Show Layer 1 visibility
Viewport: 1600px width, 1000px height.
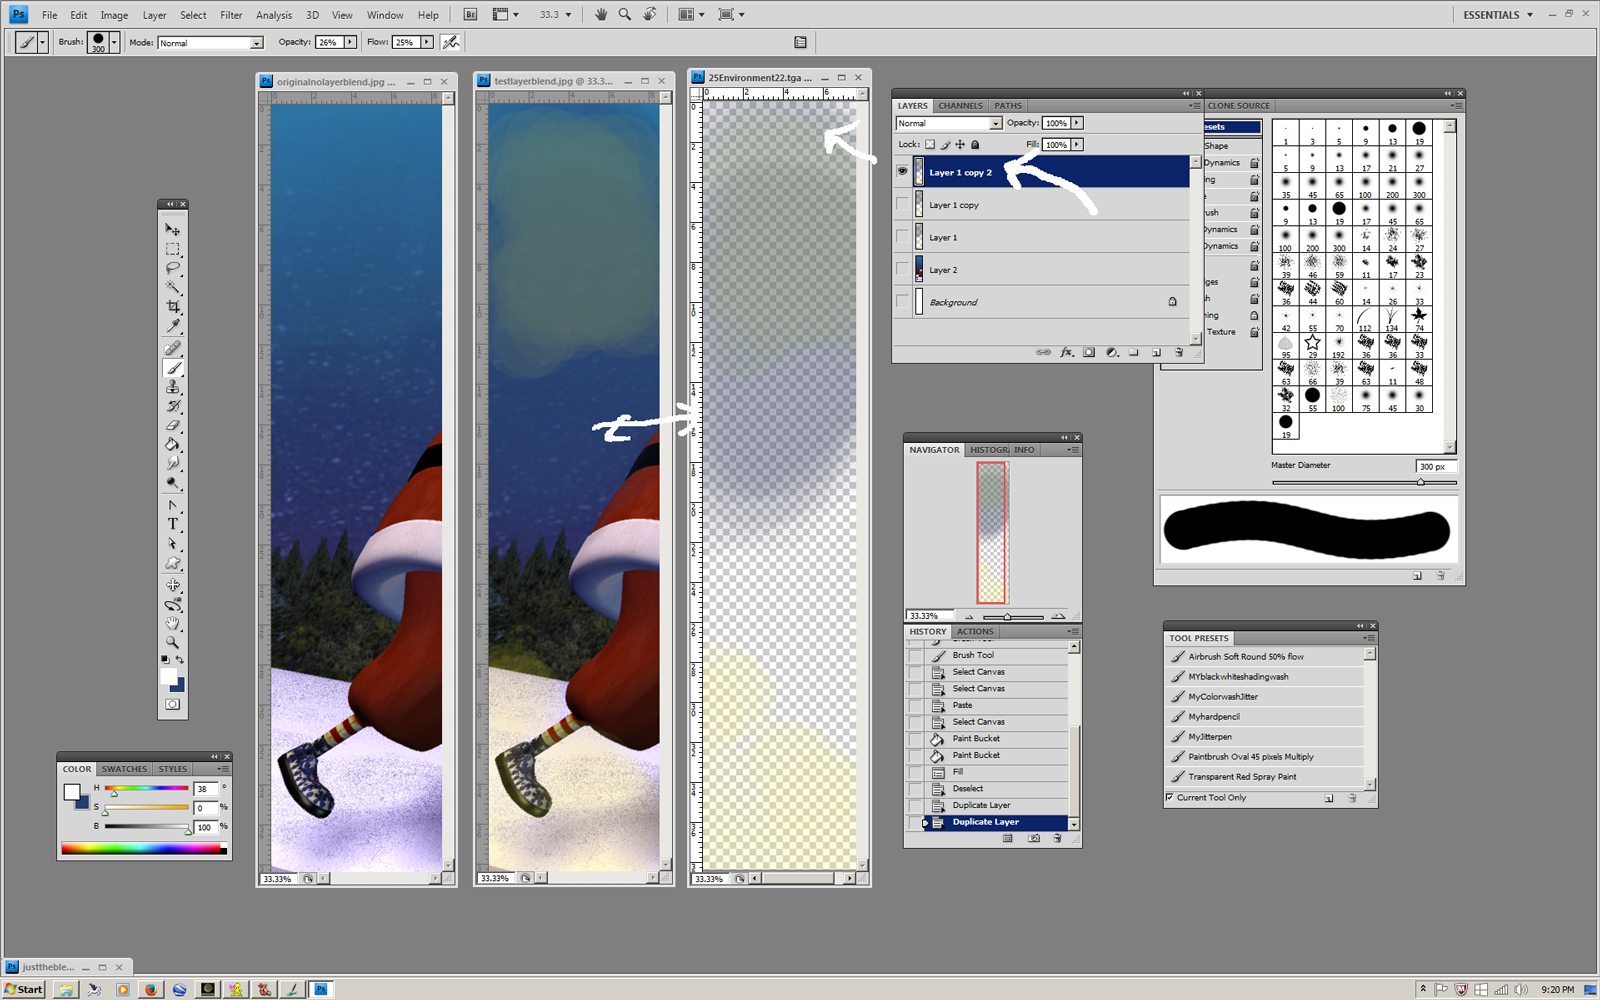point(902,237)
